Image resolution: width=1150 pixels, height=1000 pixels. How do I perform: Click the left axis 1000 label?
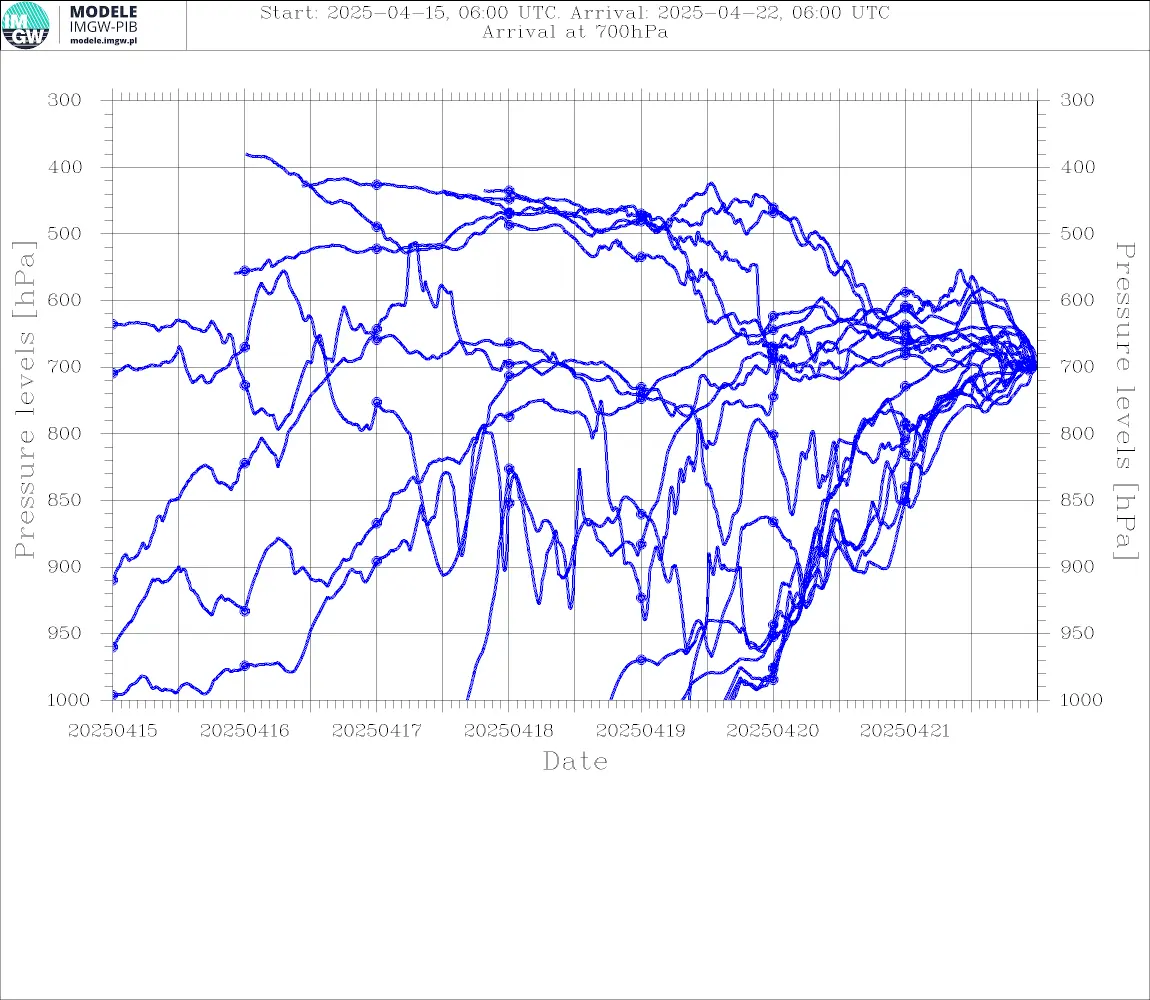pyautogui.click(x=68, y=700)
